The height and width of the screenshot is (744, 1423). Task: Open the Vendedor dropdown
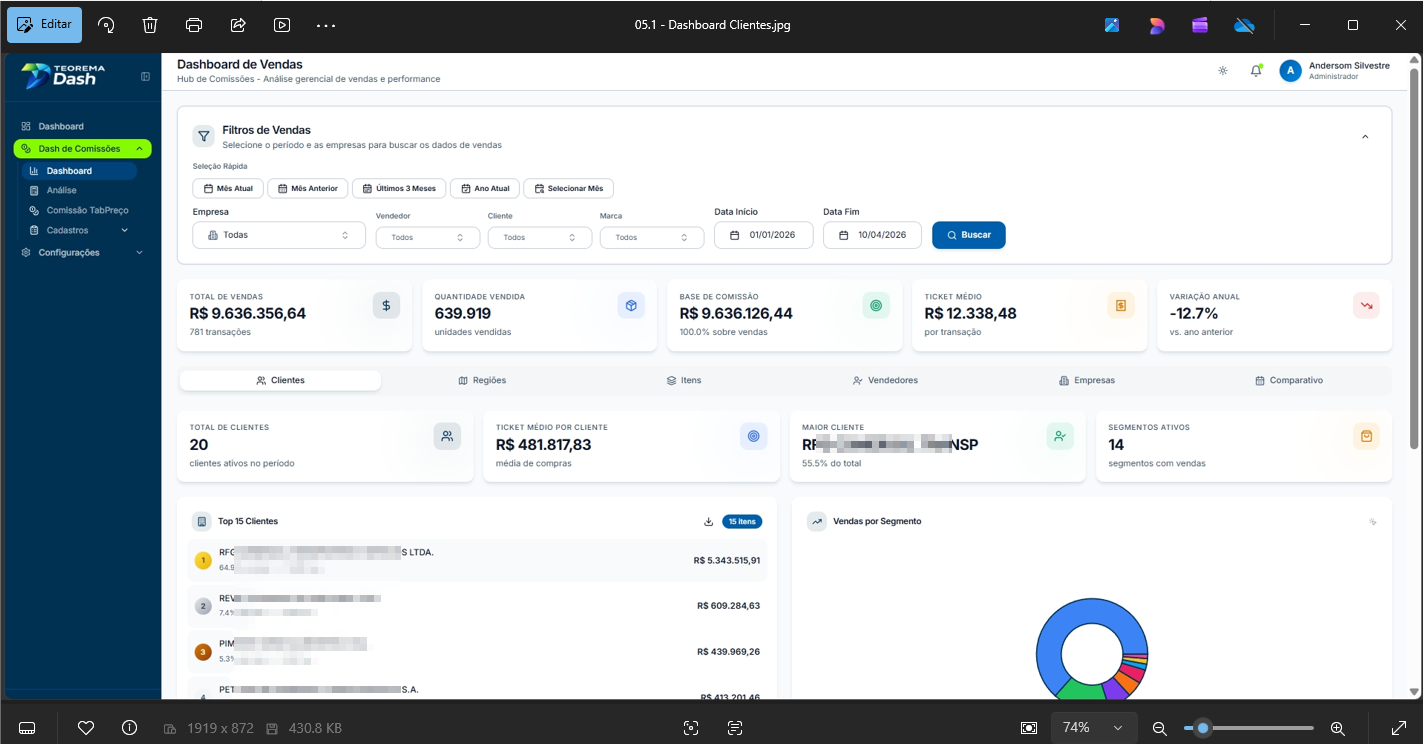428,238
